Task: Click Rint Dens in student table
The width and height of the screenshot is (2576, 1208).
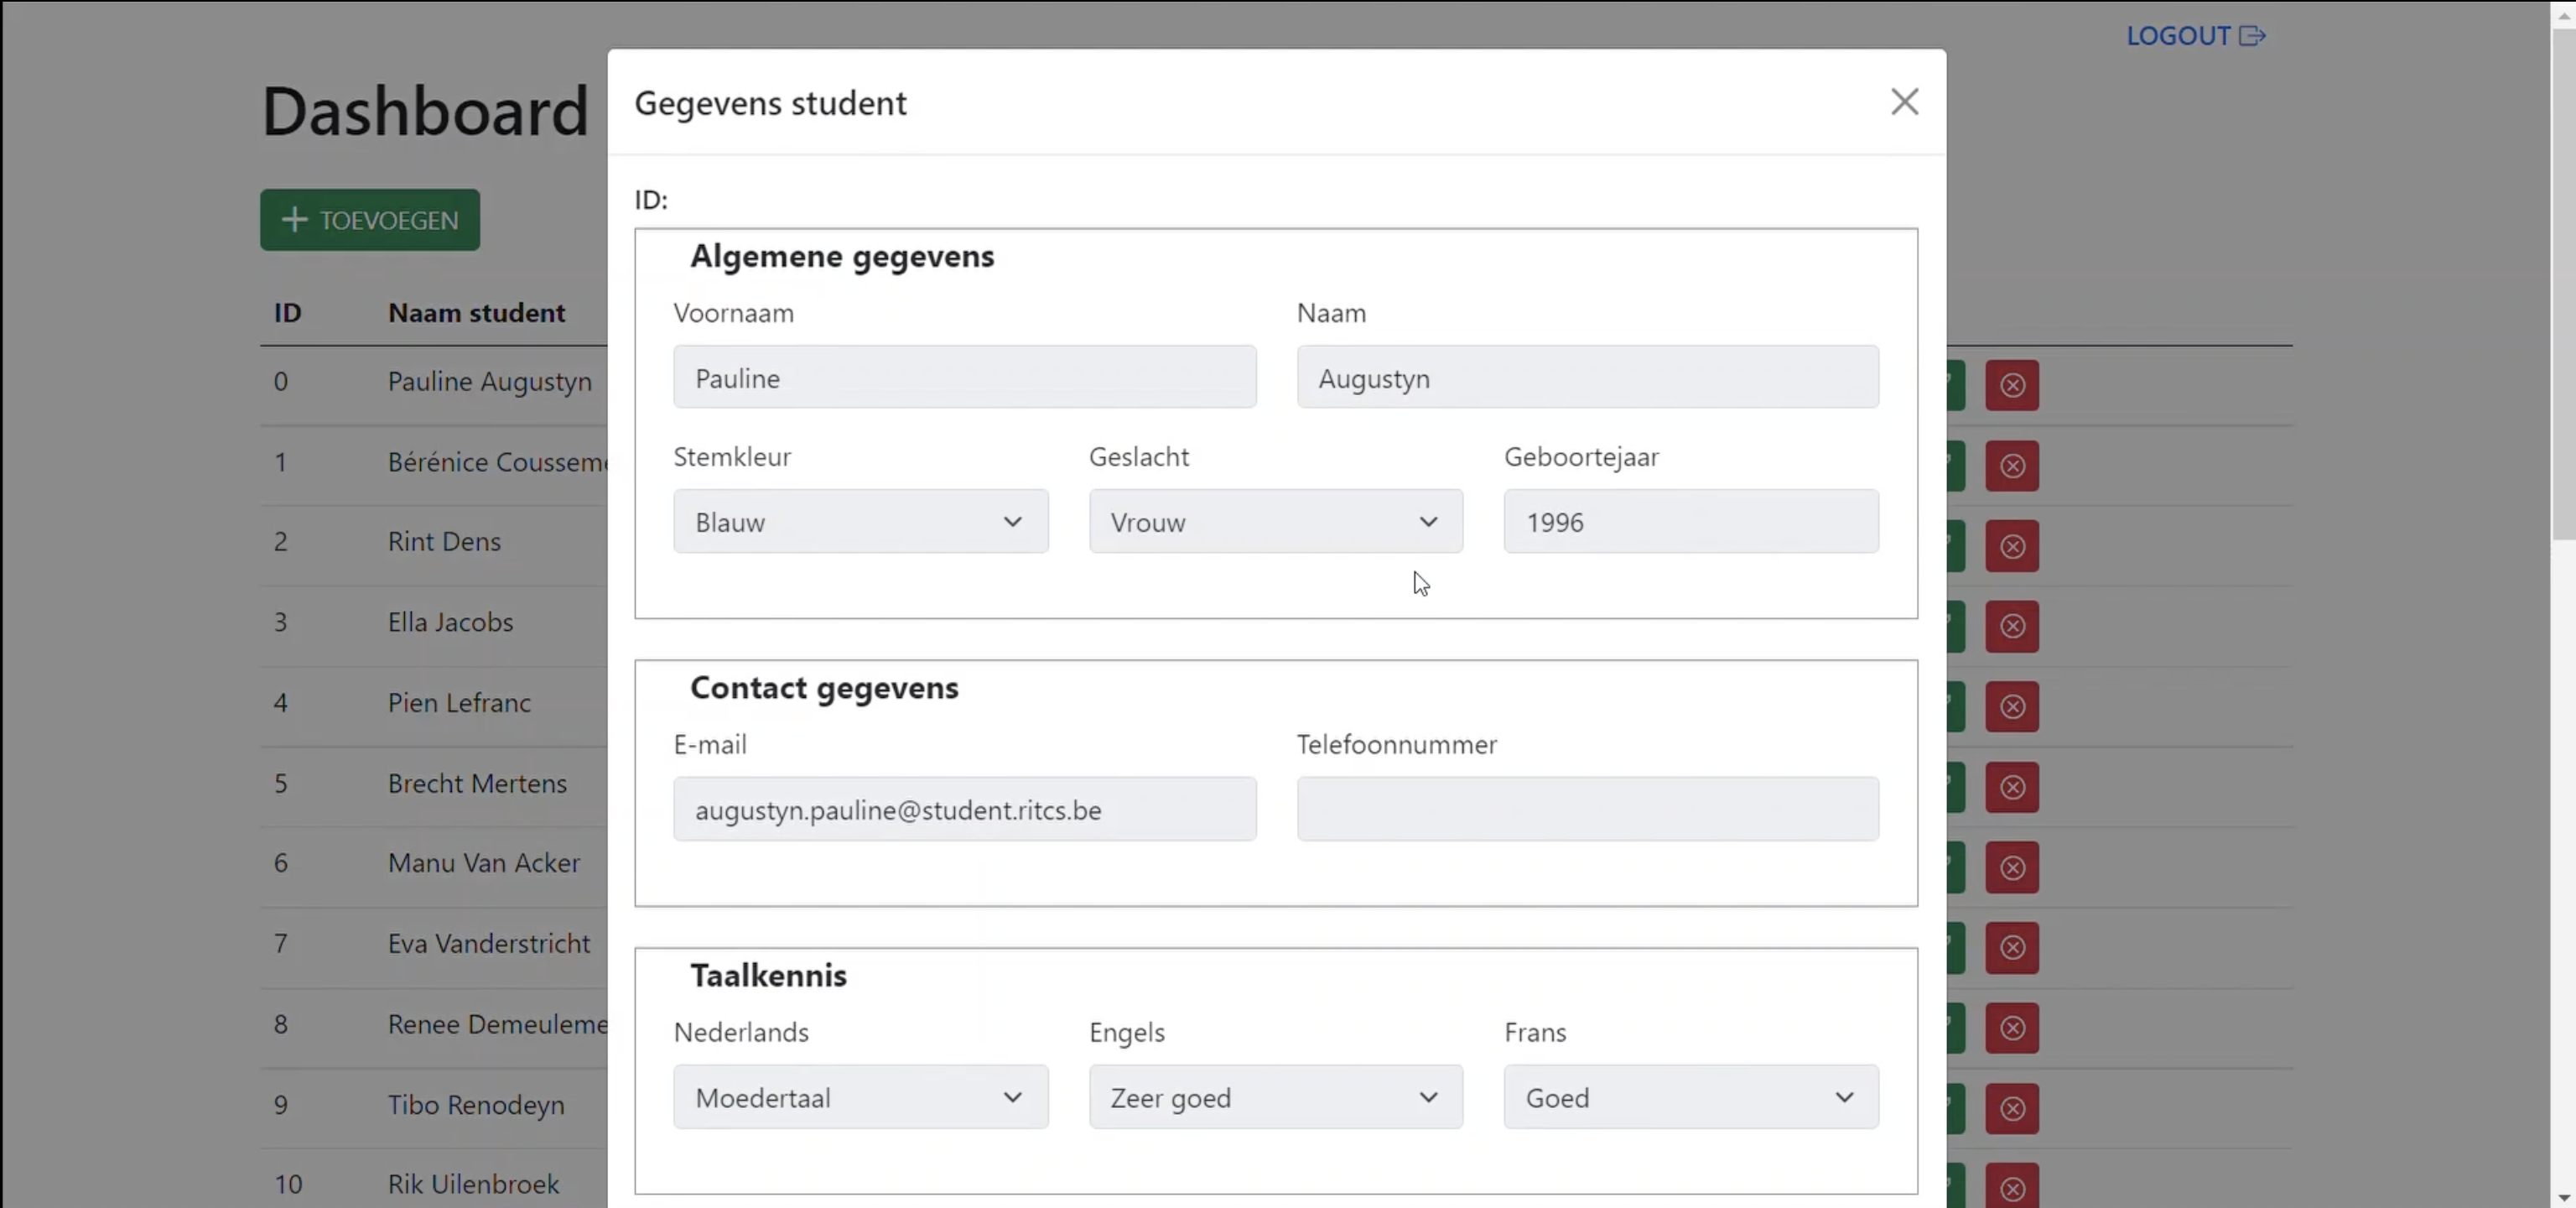Action: pos(444,542)
